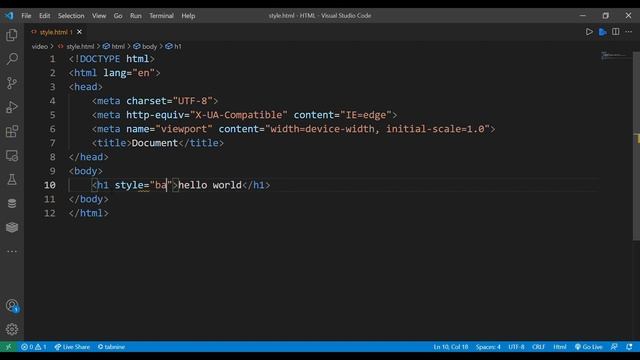Show errors and warnings panel
The height and width of the screenshot is (360, 640).
click(x=34, y=347)
